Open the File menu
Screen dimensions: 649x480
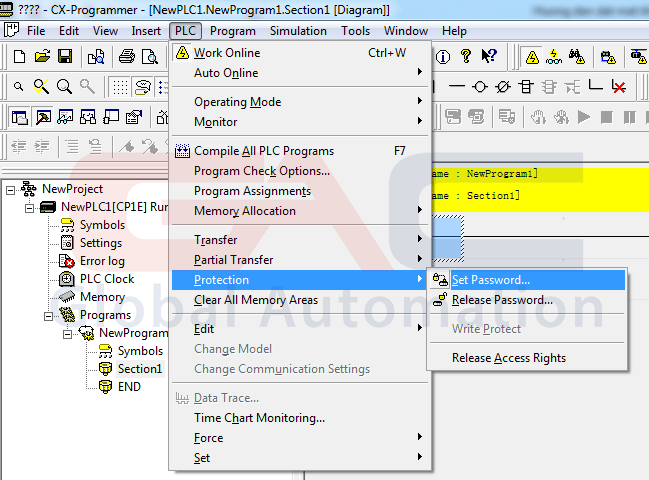pyautogui.click(x=36, y=31)
